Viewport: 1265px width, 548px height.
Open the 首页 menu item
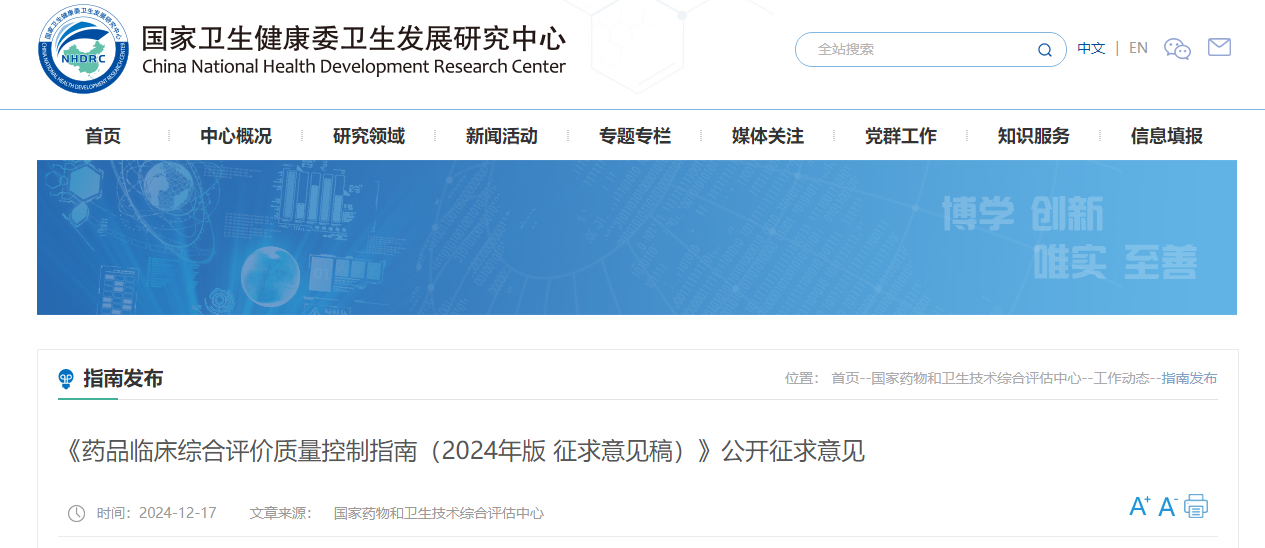[x=103, y=136]
